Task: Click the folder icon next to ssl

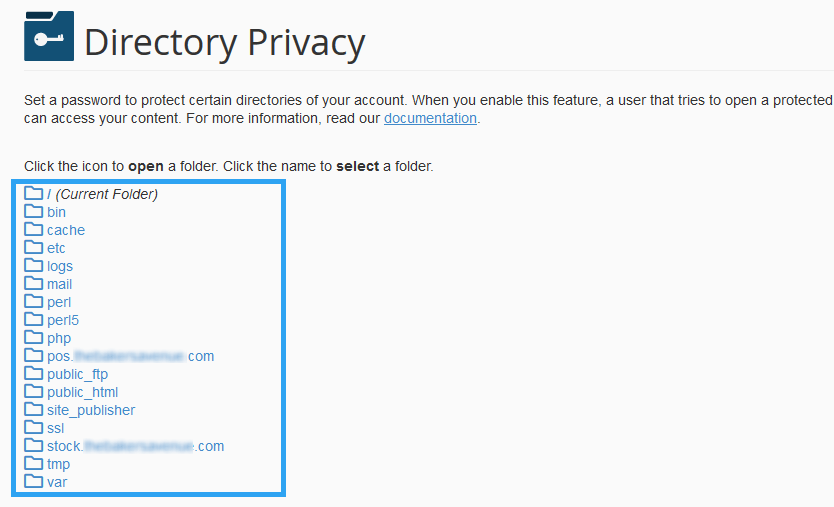Action: coord(34,428)
